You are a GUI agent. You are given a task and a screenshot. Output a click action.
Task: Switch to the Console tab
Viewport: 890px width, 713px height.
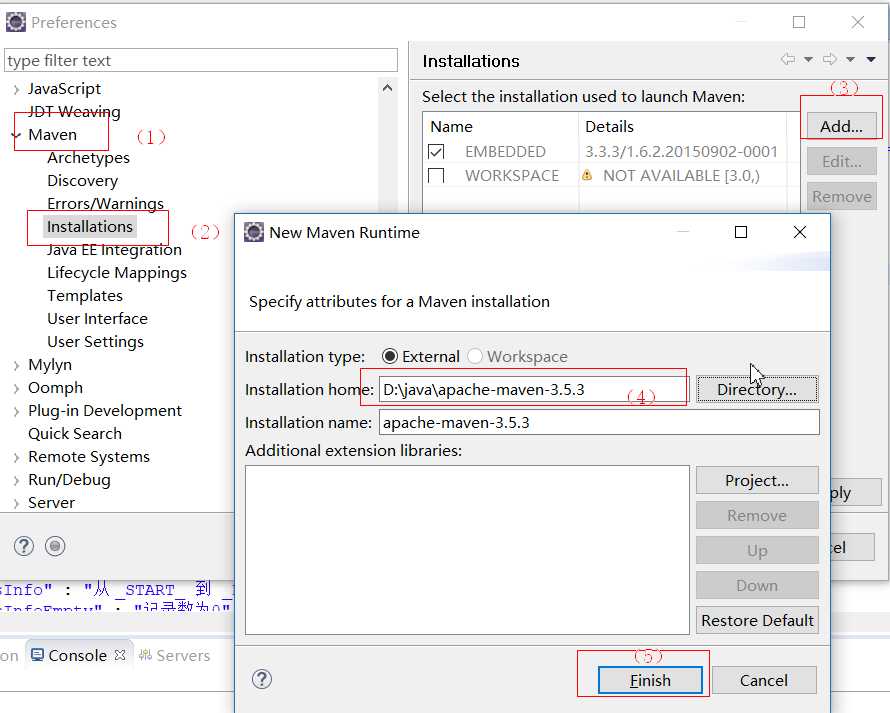77,655
